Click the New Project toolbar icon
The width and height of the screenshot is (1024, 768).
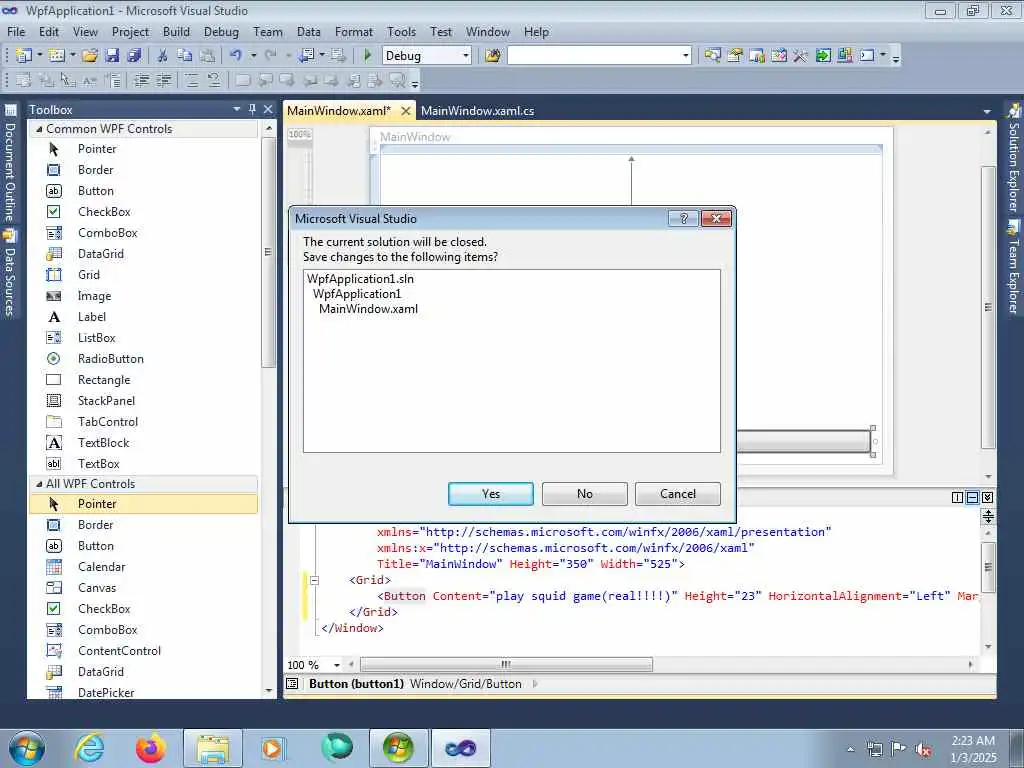[23, 56]
